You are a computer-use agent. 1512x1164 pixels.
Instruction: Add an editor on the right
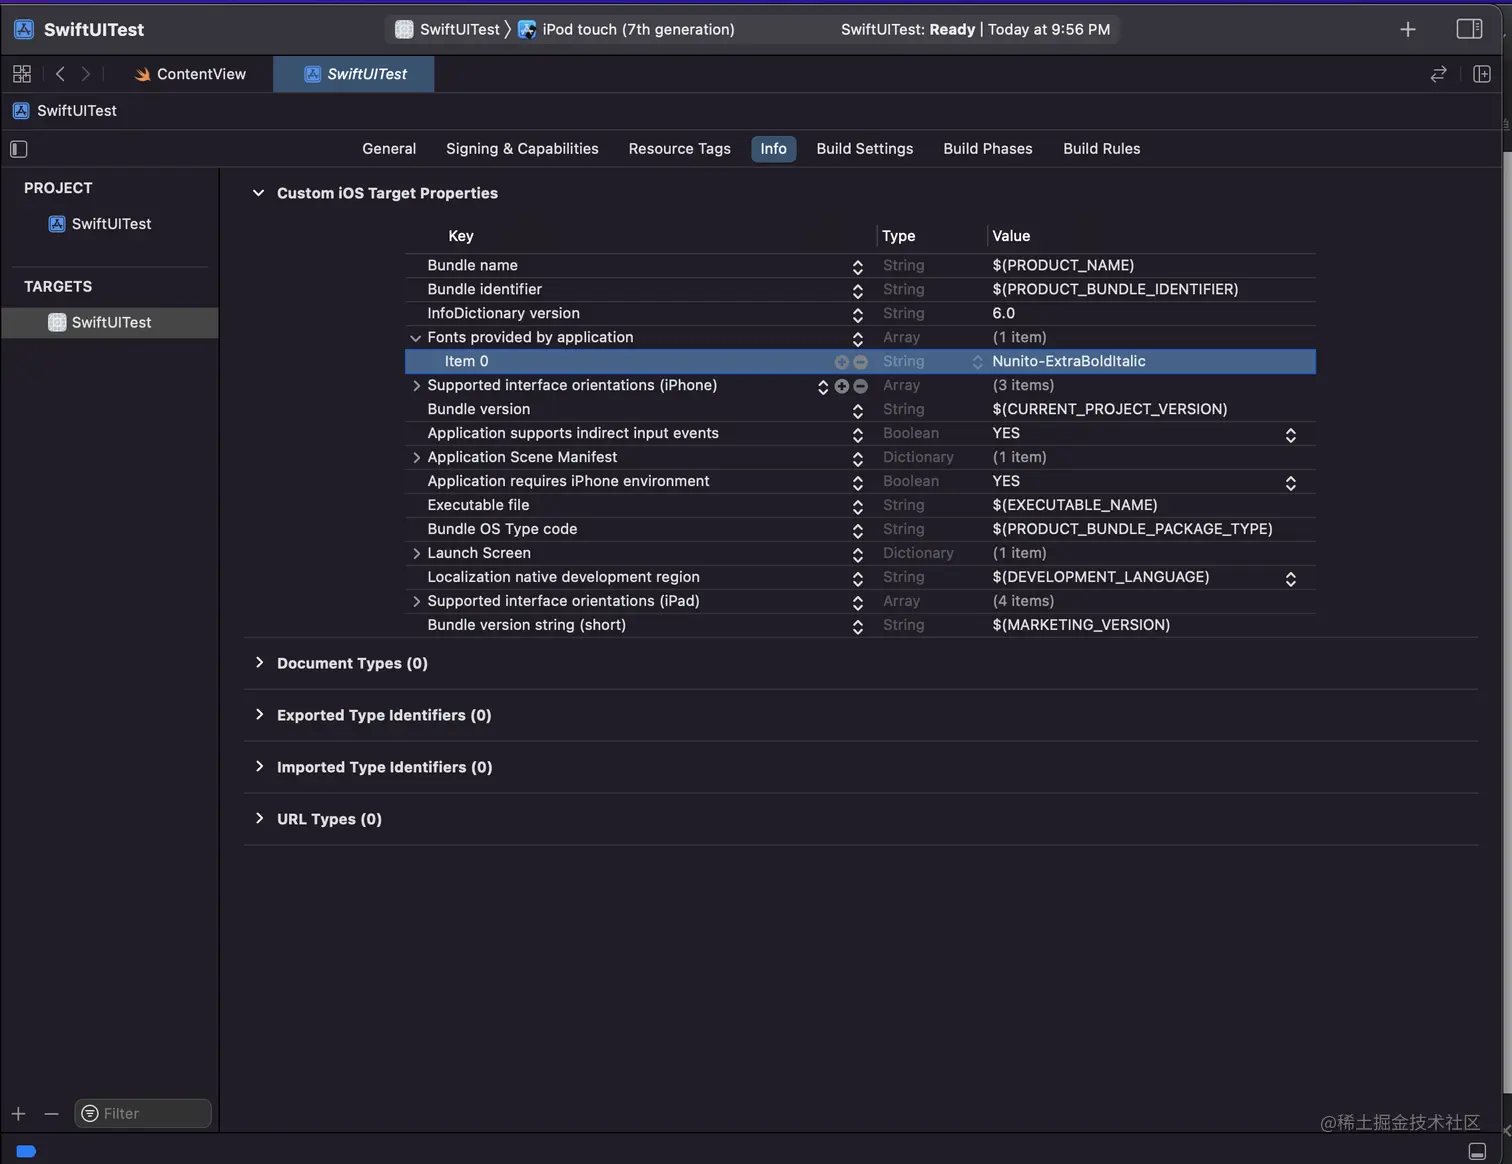[1482, 74]
